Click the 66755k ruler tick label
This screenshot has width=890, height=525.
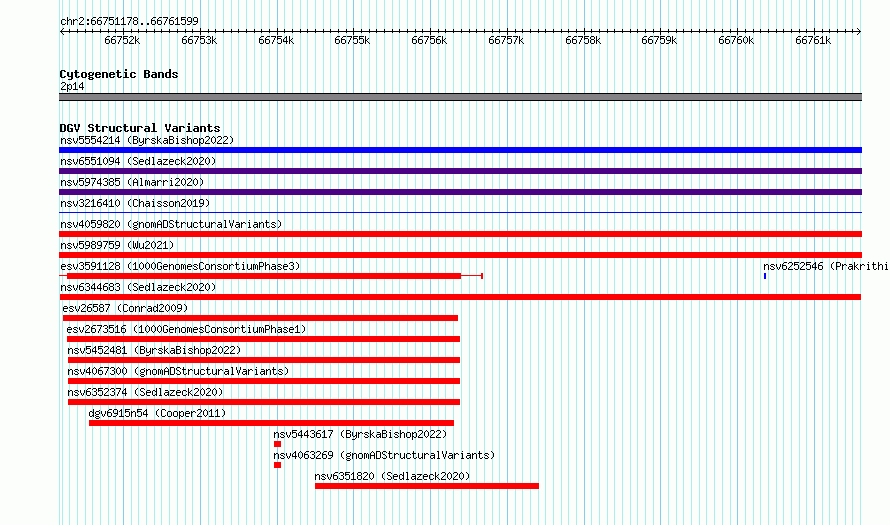[352, 41]
